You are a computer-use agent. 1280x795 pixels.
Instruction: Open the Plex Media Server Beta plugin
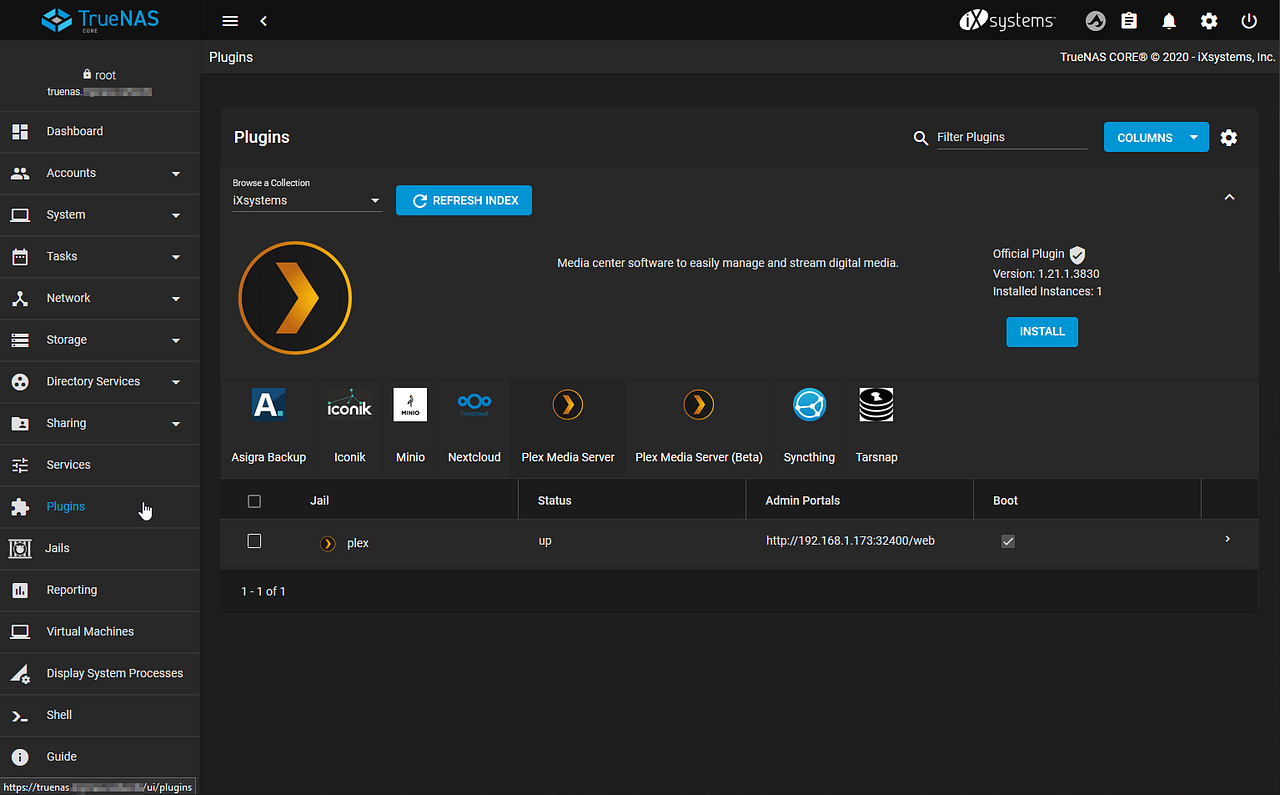698,405
